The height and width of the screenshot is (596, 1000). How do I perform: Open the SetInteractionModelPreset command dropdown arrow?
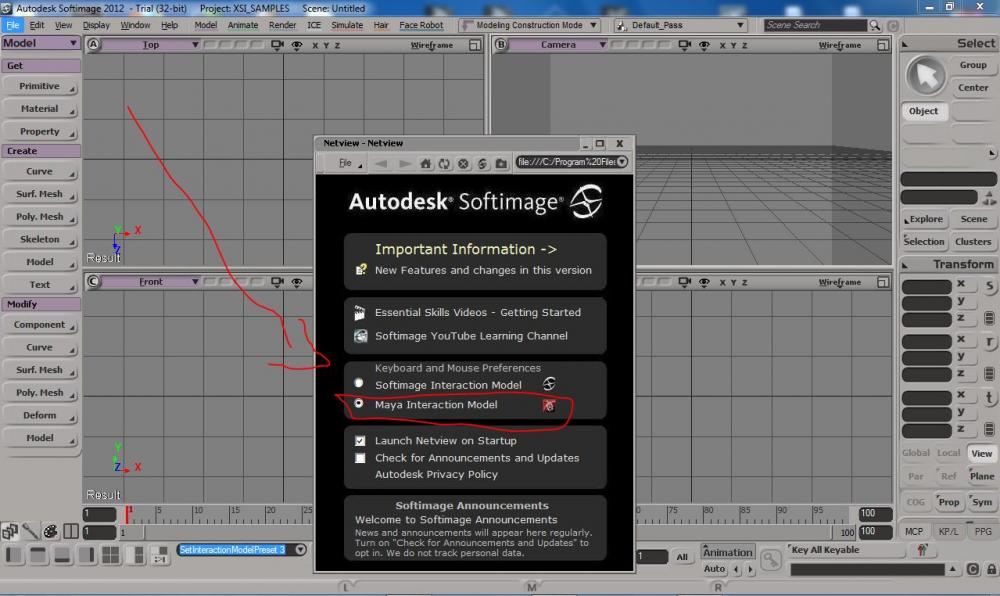[x=300, y=549]
